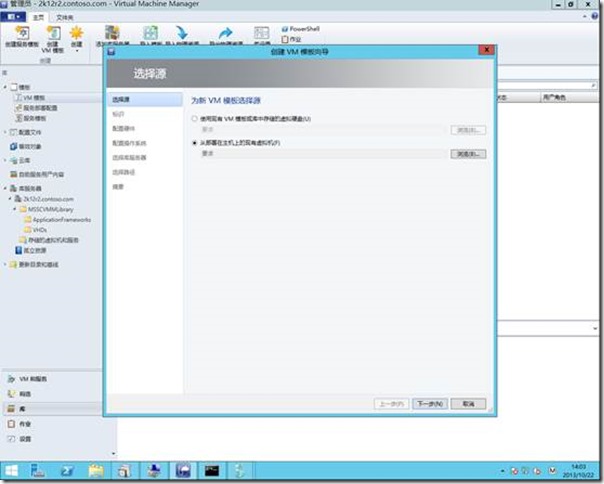
Task: Open the VHDs folder
Action: [36, 230]
